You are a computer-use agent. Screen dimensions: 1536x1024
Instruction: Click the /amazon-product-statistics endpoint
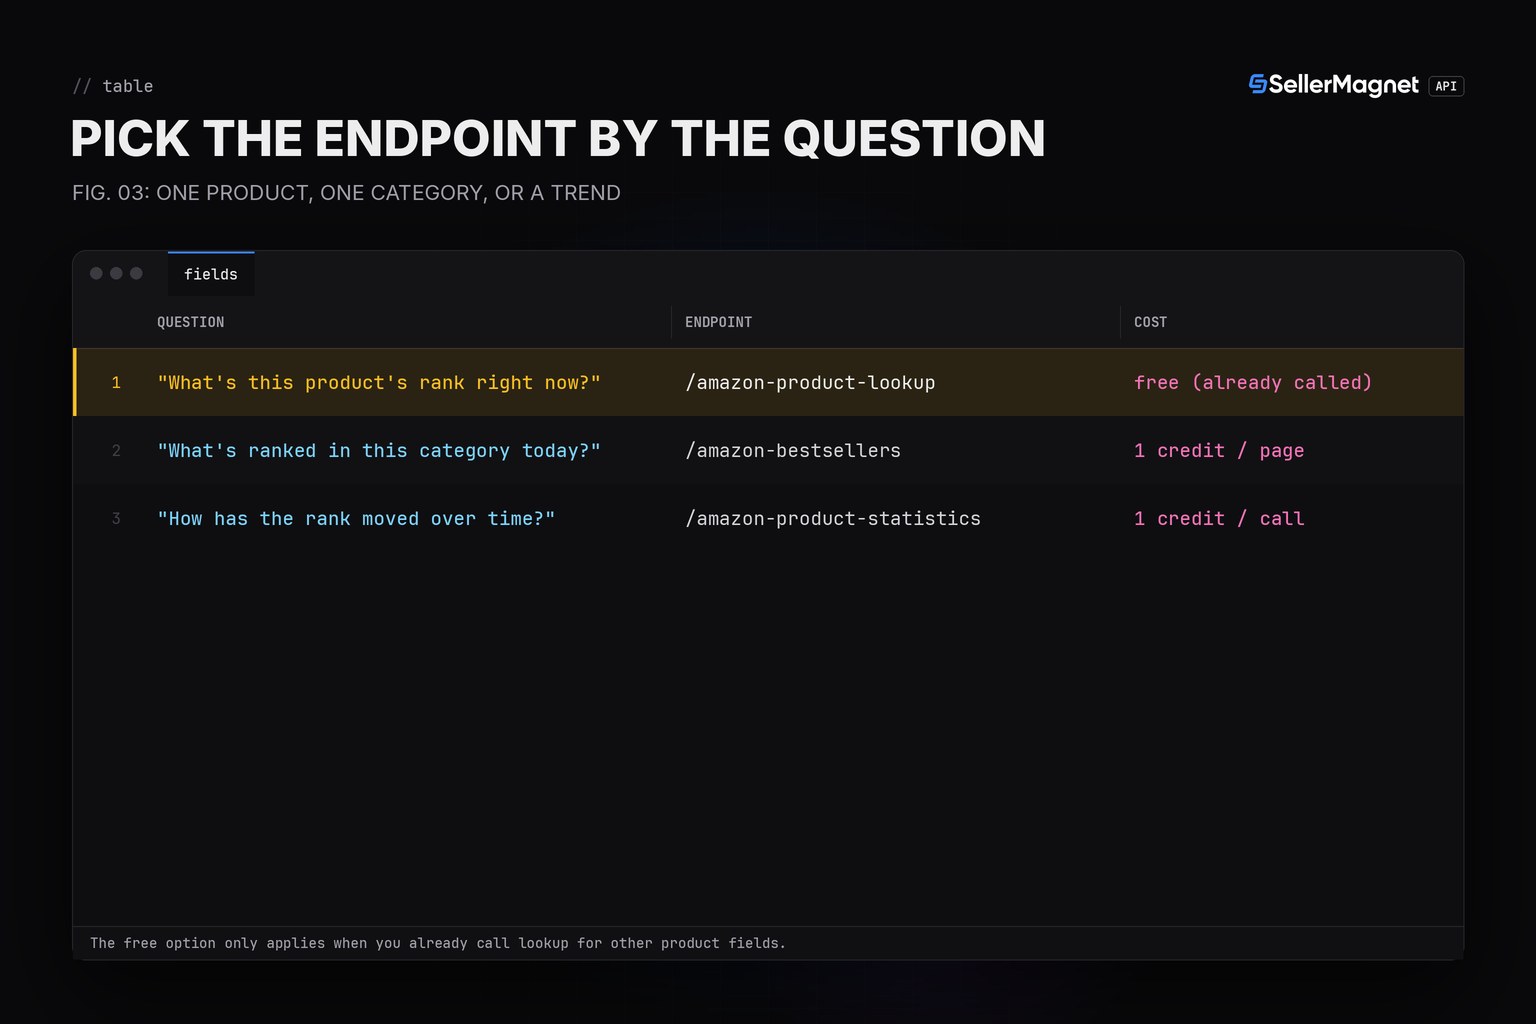[833, 519]
